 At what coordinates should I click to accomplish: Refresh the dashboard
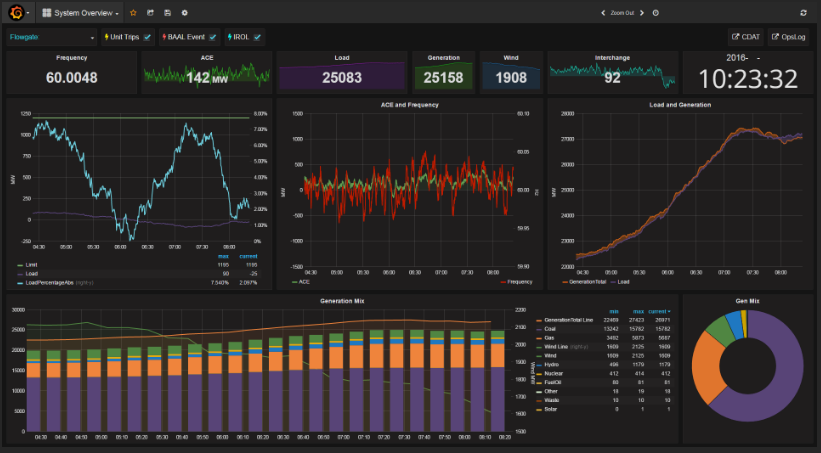[x=803, y=13]
